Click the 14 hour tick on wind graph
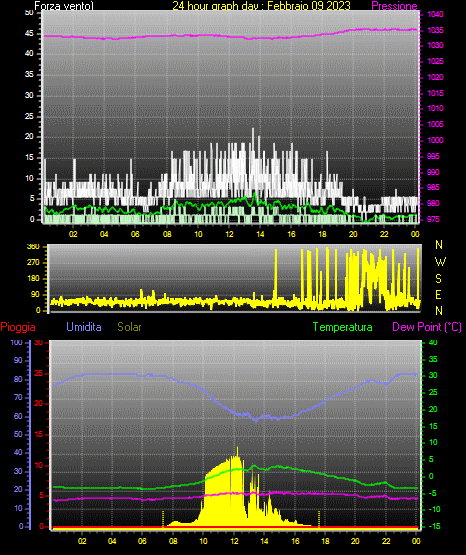466x555 pixels. point(260,234)
